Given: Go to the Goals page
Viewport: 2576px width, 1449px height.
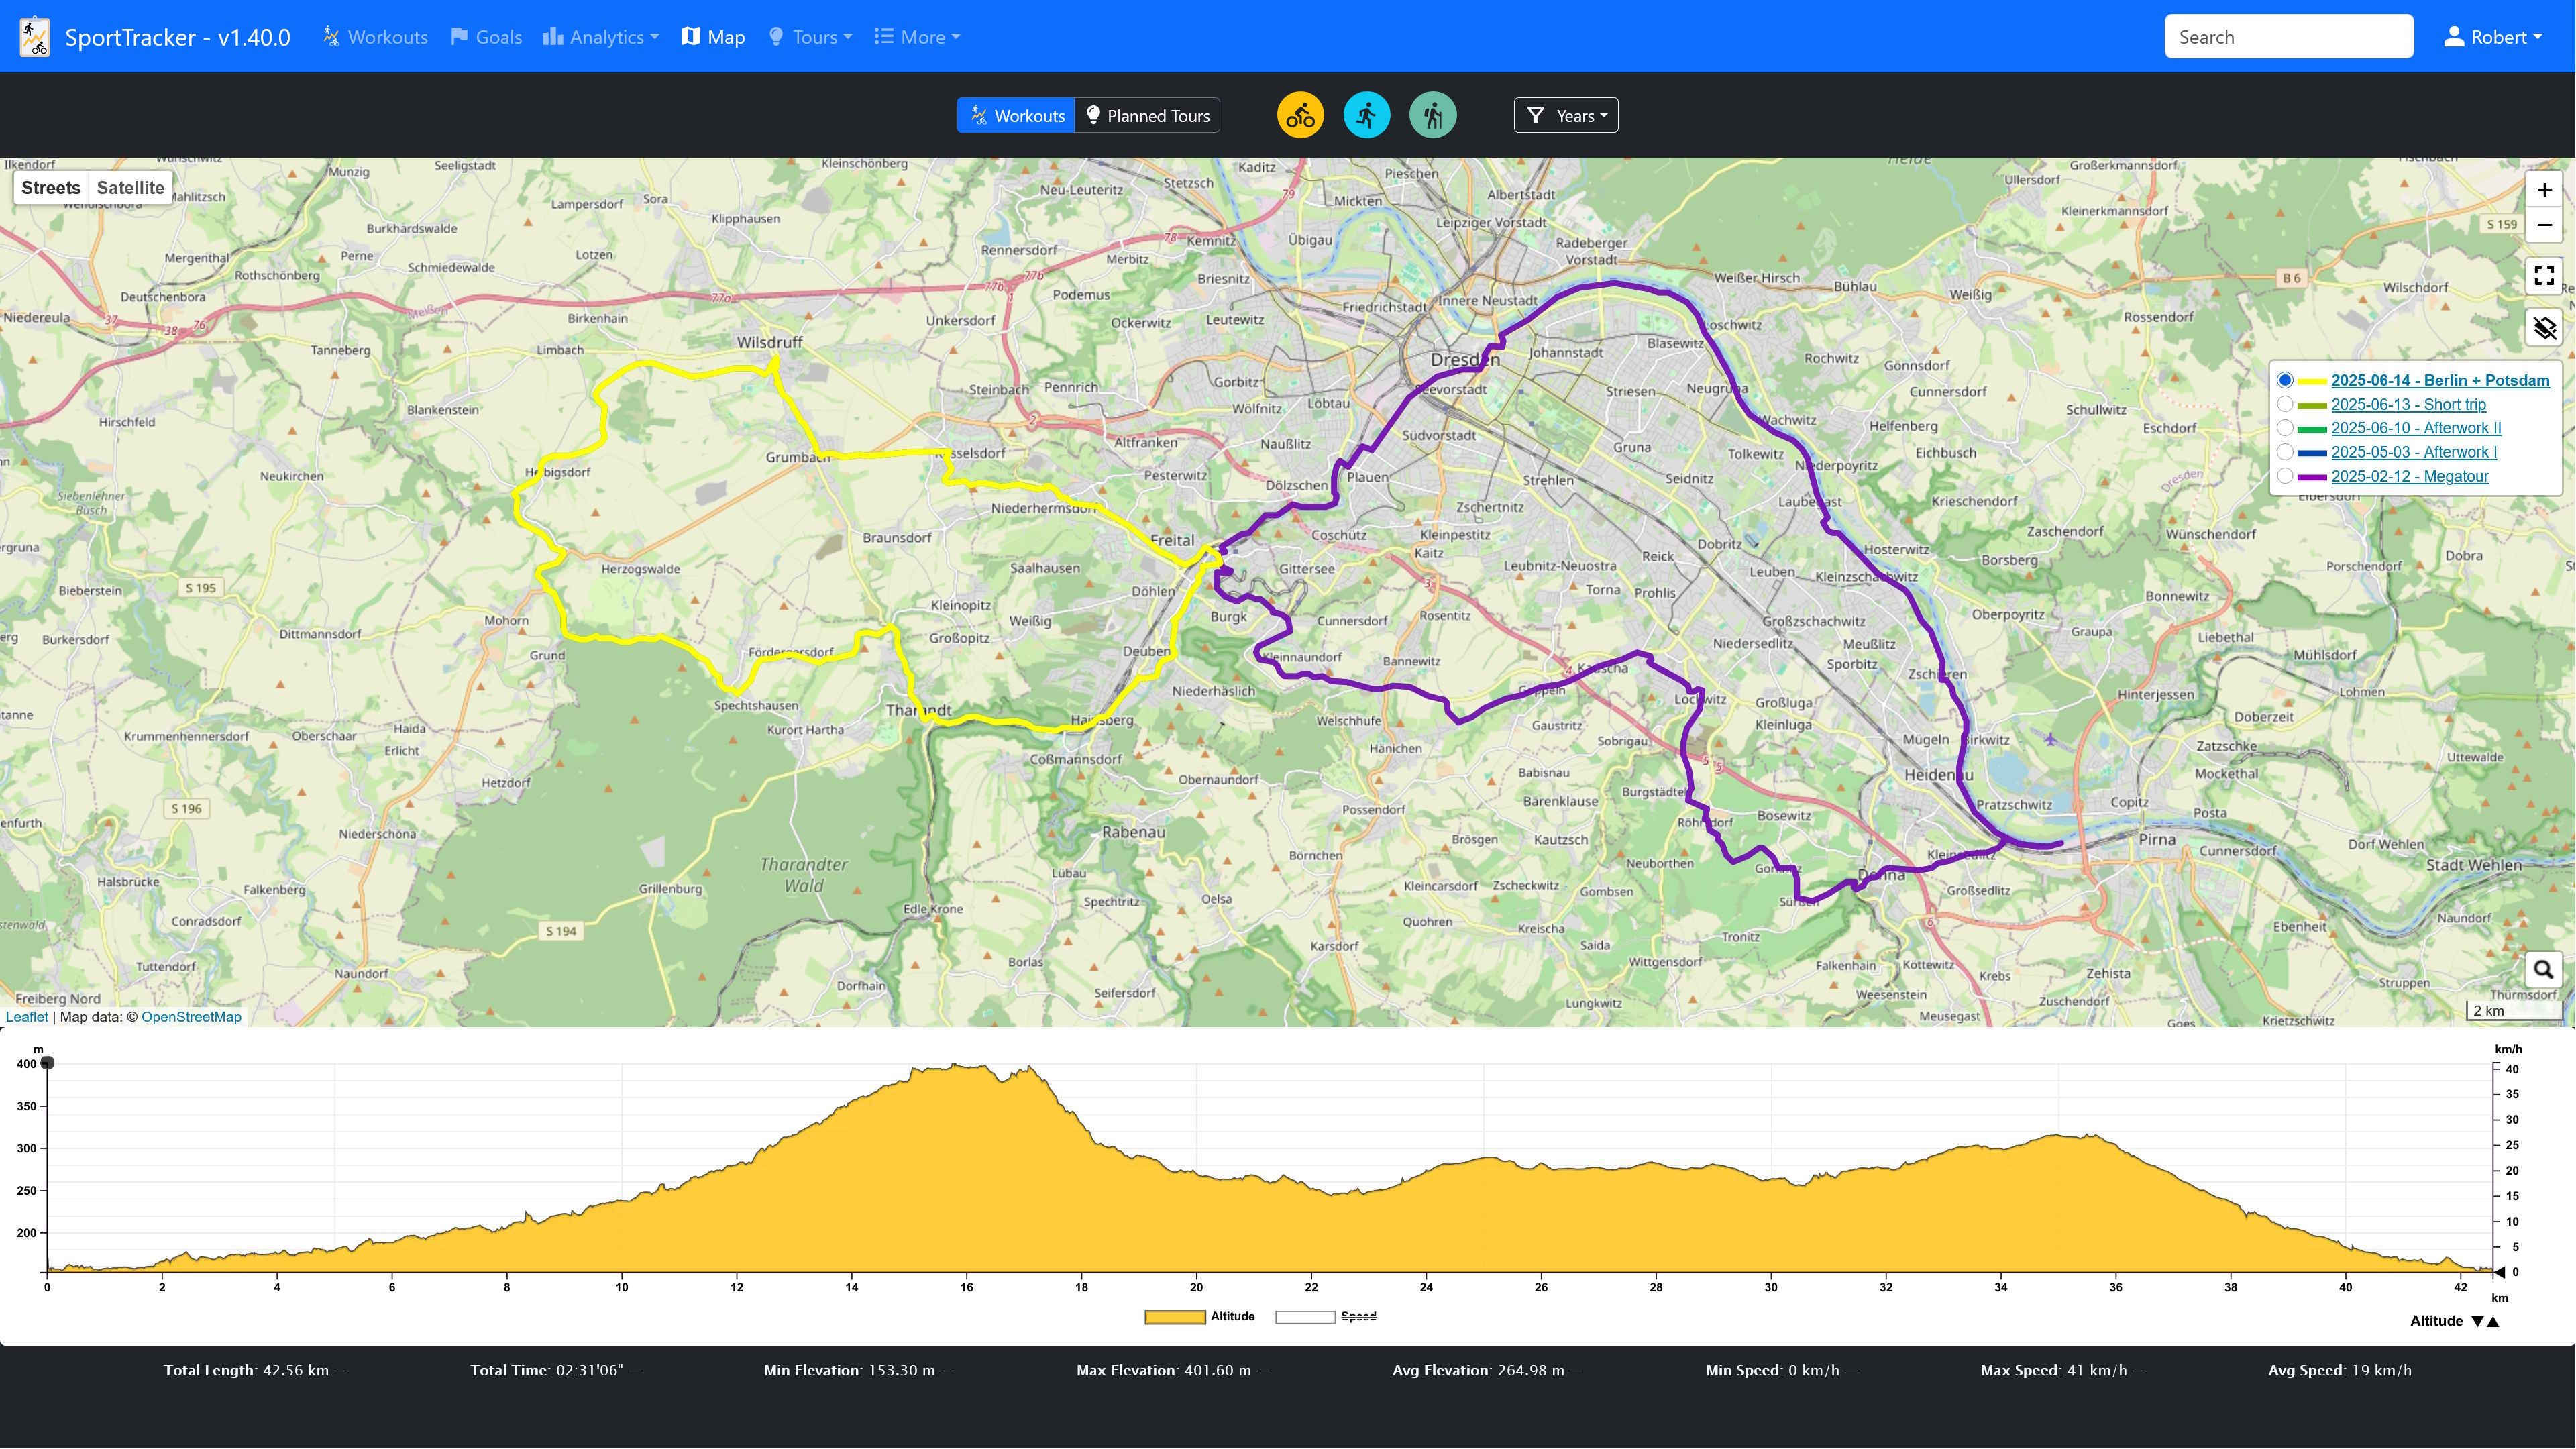Looking at the screenshot, I should 486,37.
